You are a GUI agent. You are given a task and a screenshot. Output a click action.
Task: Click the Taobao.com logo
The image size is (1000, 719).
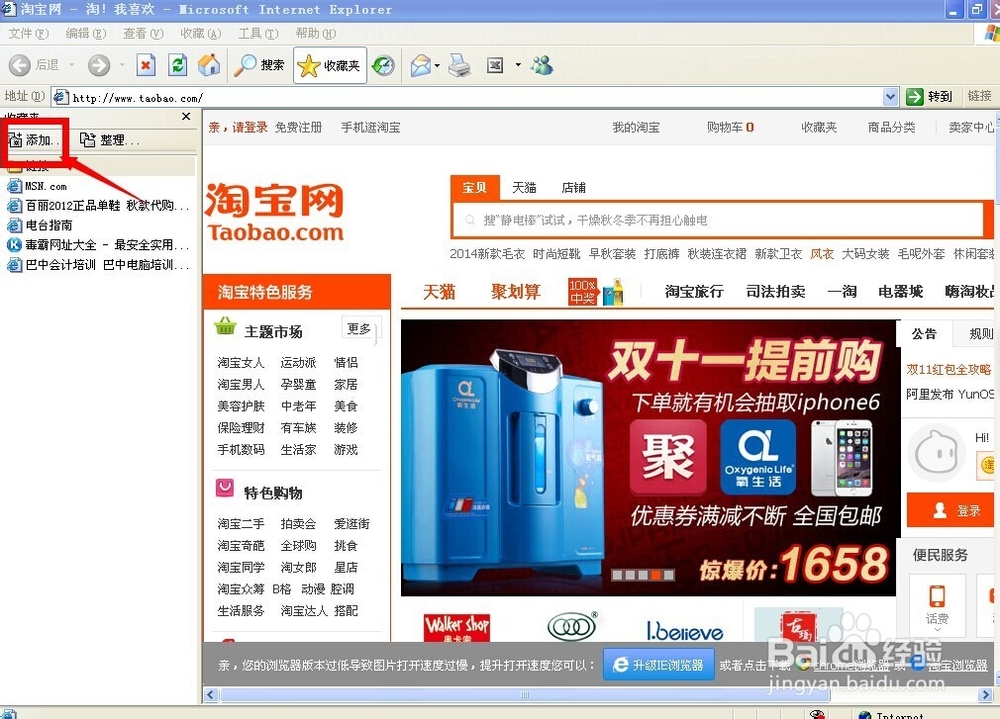tap(275, 212)
